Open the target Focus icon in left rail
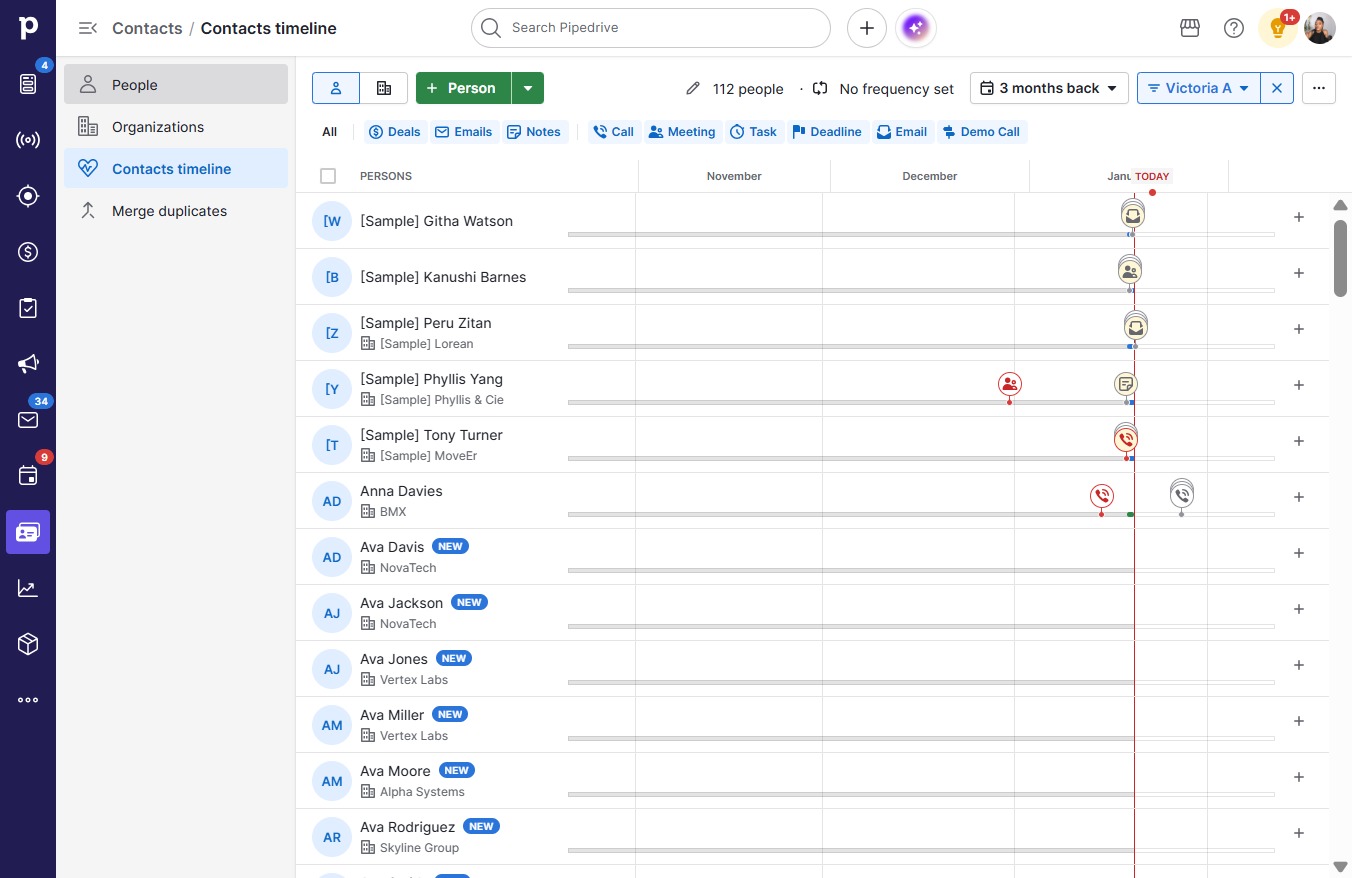 28,196
